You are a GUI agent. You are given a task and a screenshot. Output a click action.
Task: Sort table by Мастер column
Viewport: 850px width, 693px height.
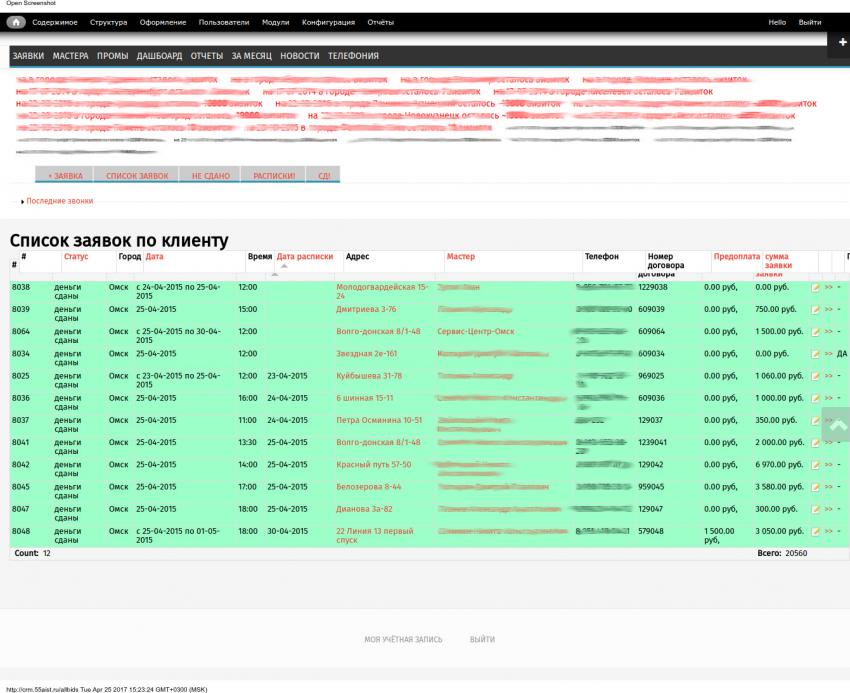[461, 256]
